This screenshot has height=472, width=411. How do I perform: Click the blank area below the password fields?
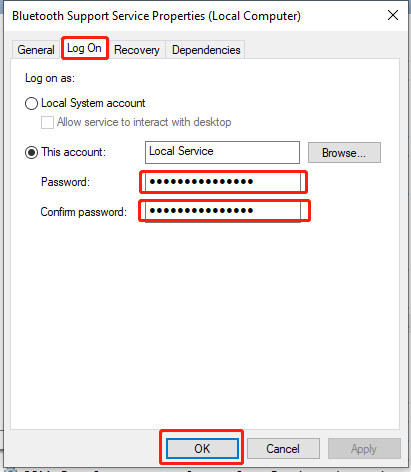pyautogui.click(x=205, y=323)
